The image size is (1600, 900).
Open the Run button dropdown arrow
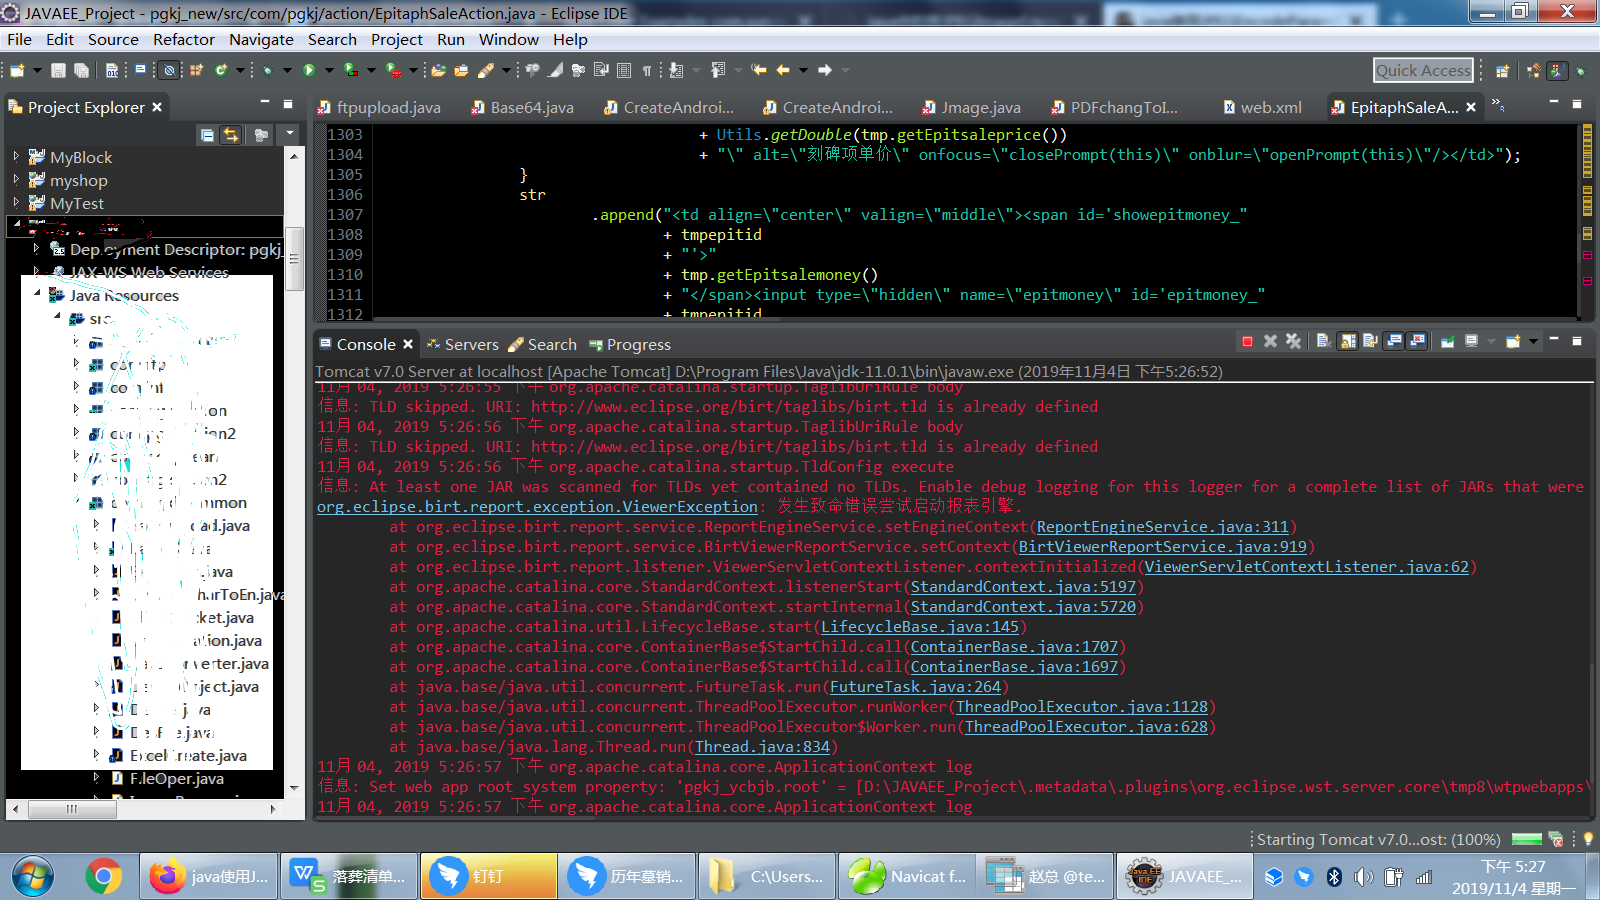(x=329, y=70)
